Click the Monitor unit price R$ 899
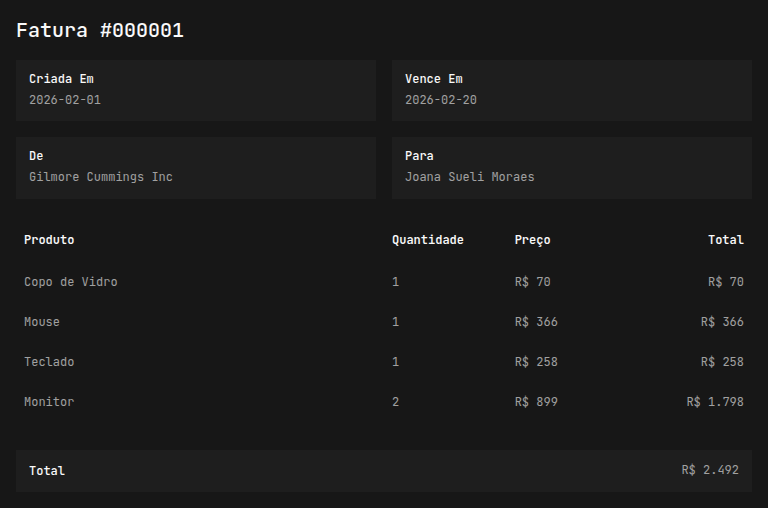This screenshot has width=768, height=508. pos(537,402)
